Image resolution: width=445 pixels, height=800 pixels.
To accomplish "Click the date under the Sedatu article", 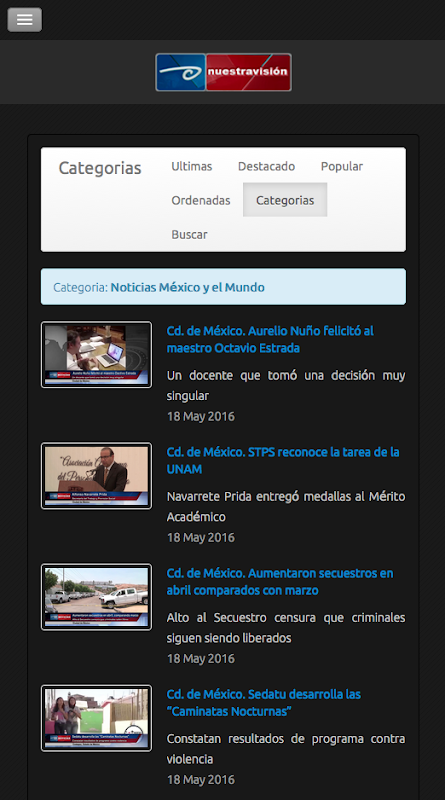I will tap(201, 780).
